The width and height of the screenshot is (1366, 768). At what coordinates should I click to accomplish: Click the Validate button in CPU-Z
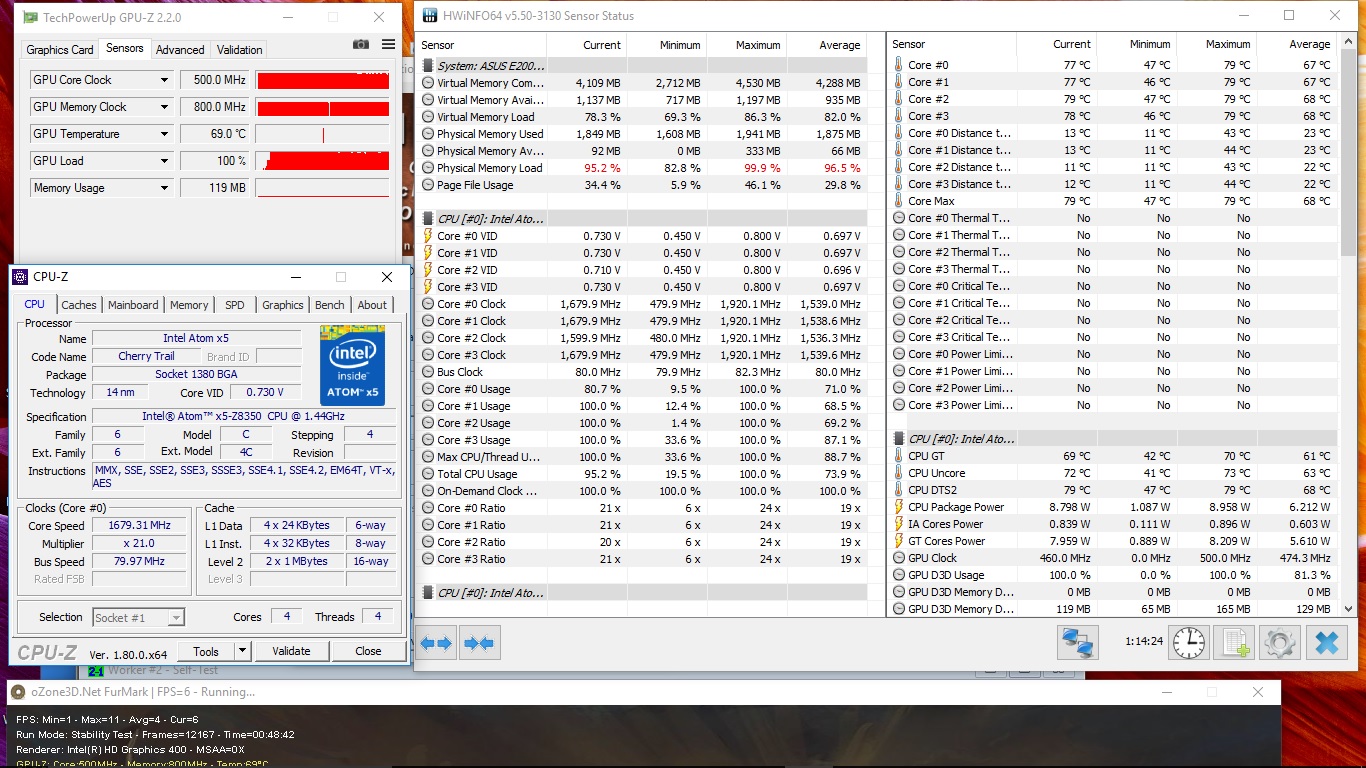291,651
